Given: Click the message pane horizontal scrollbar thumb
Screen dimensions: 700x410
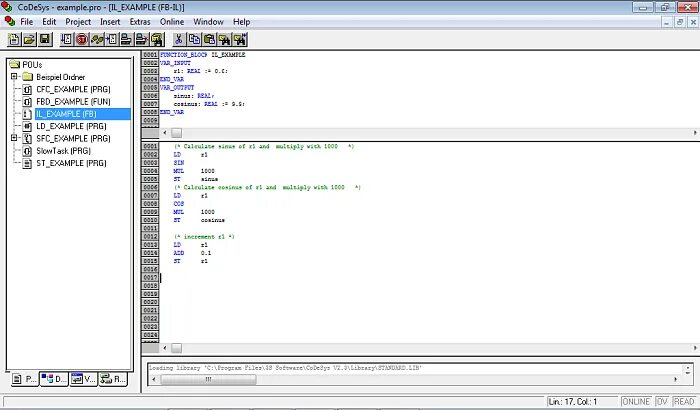Looking at the screenshot, I should pyautogui.click(x=208, y=380).
